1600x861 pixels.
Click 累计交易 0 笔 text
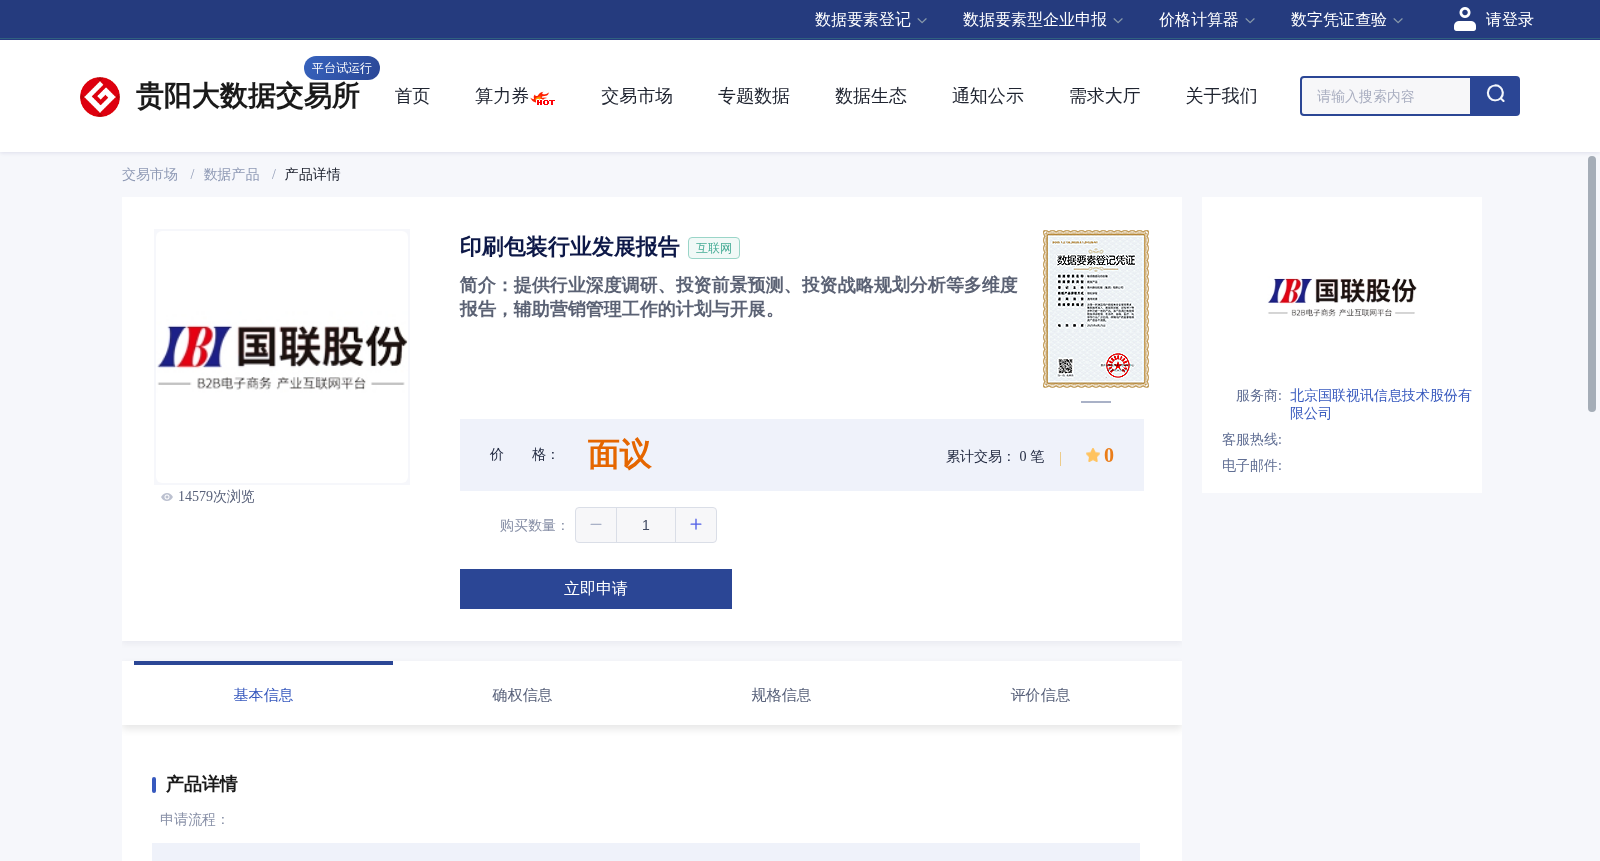[x=995, y=456]
